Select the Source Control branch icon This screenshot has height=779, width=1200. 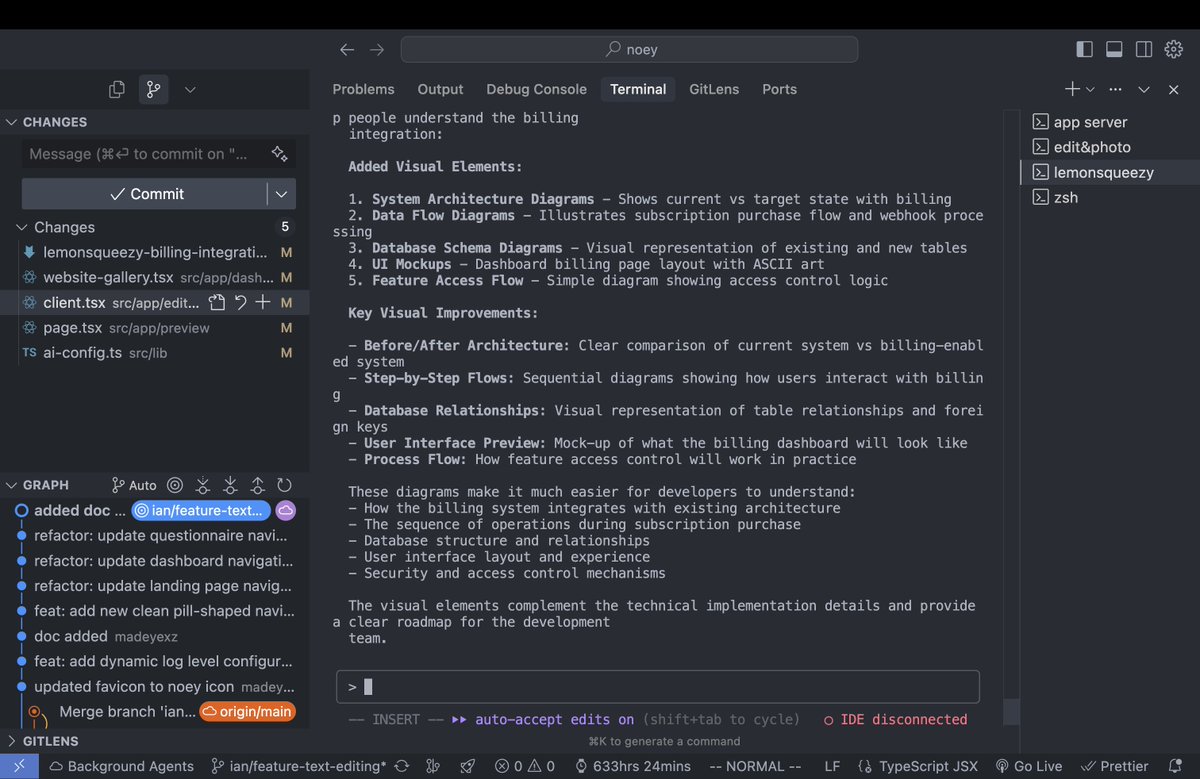153,89
